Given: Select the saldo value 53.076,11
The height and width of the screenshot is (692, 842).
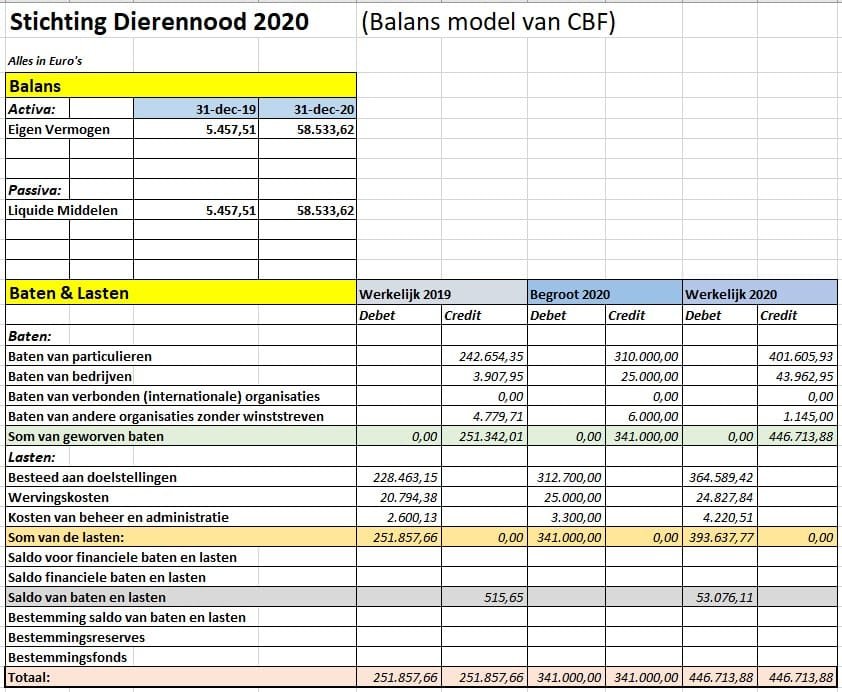Looking at the screenshot, I should pyautogui.click(x=719, y=597).
